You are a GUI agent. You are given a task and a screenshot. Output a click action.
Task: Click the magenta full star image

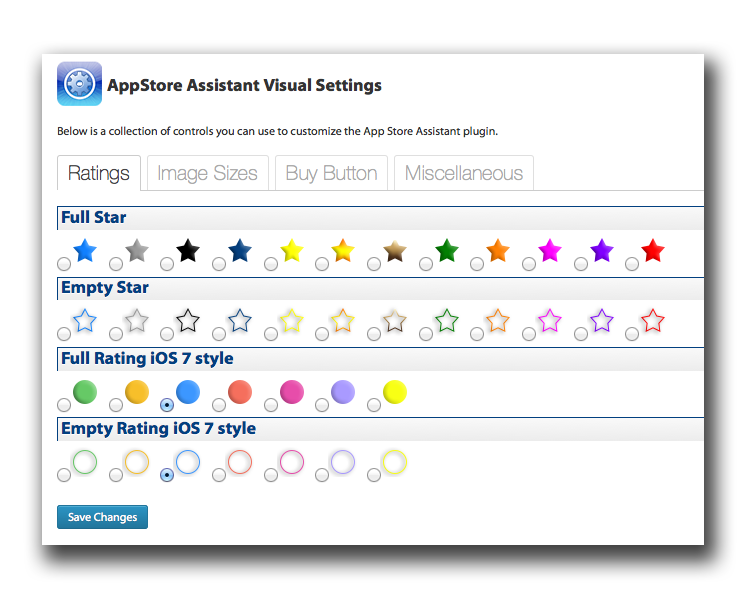(550, 250)
